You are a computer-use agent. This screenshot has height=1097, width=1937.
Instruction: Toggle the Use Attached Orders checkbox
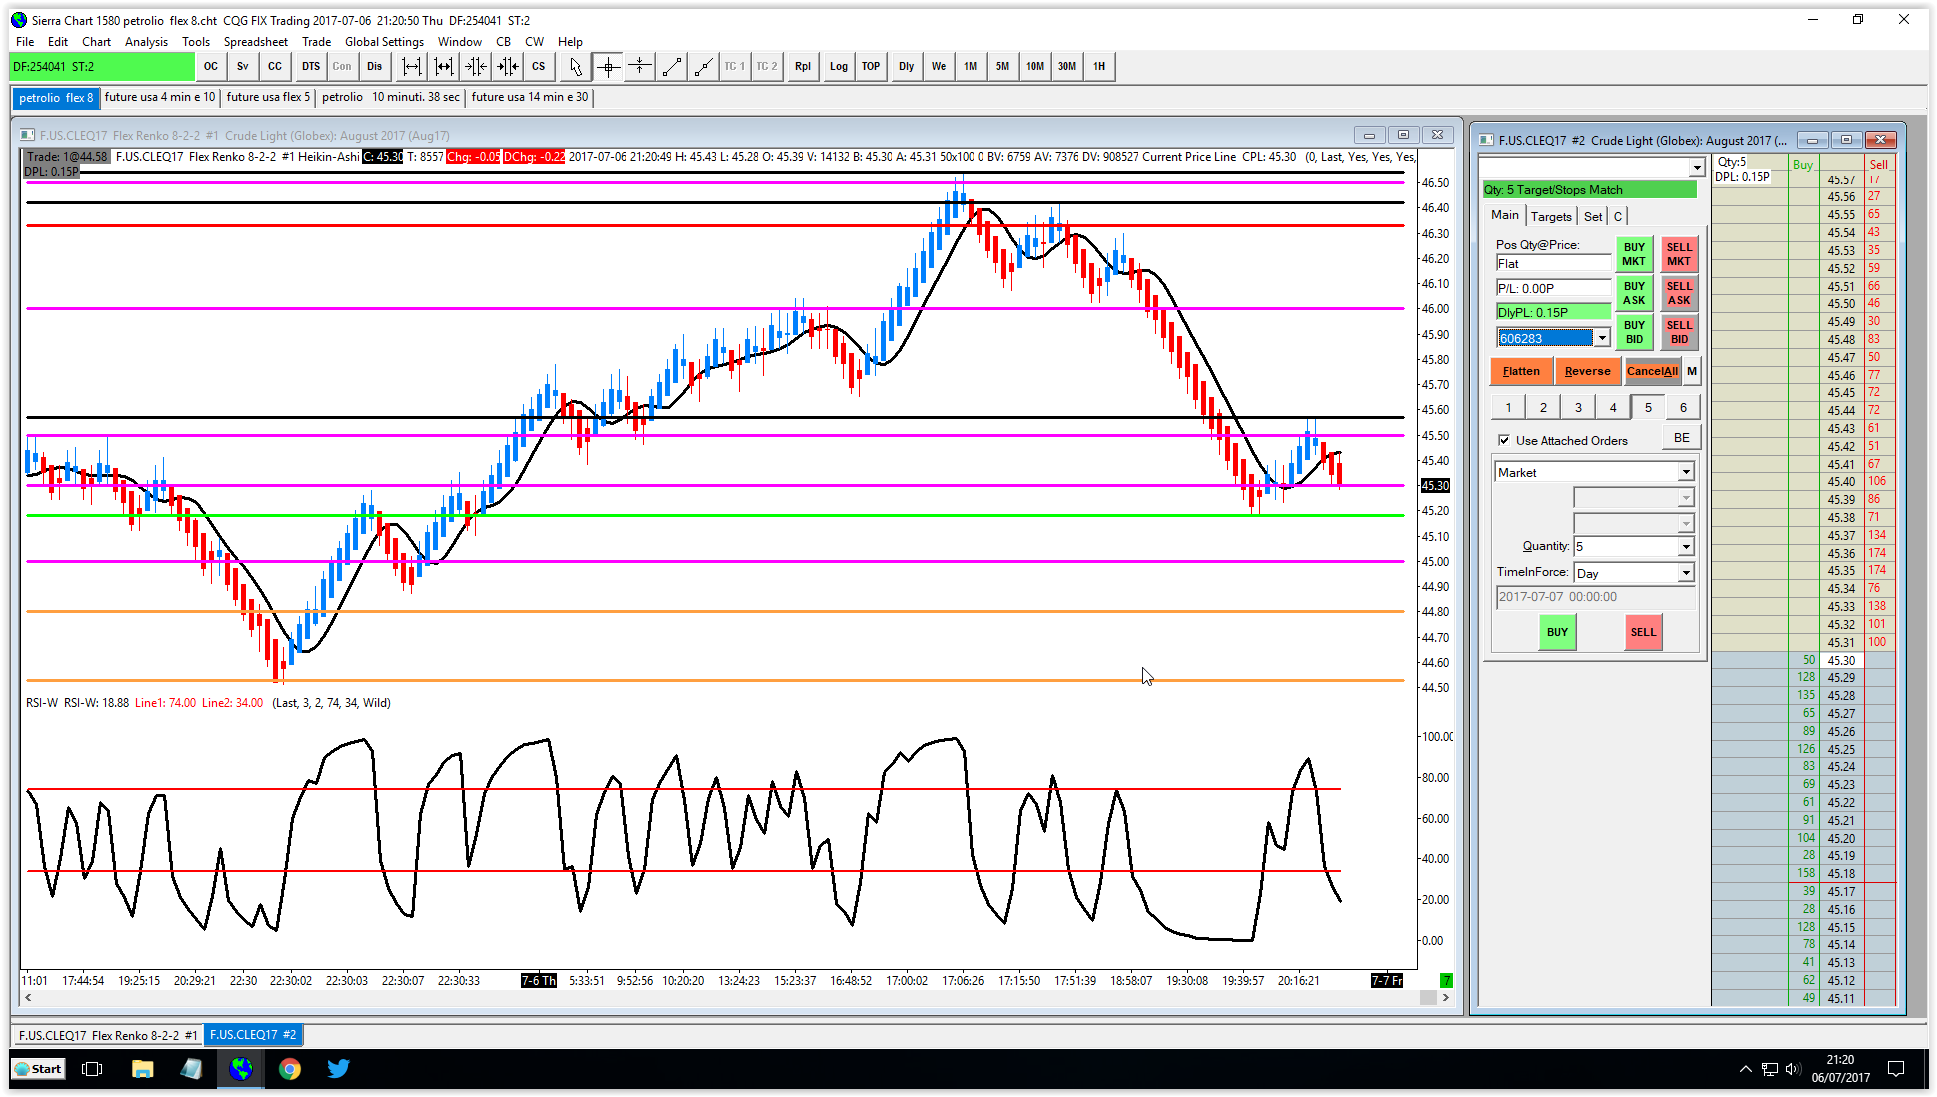point(1504,440)
